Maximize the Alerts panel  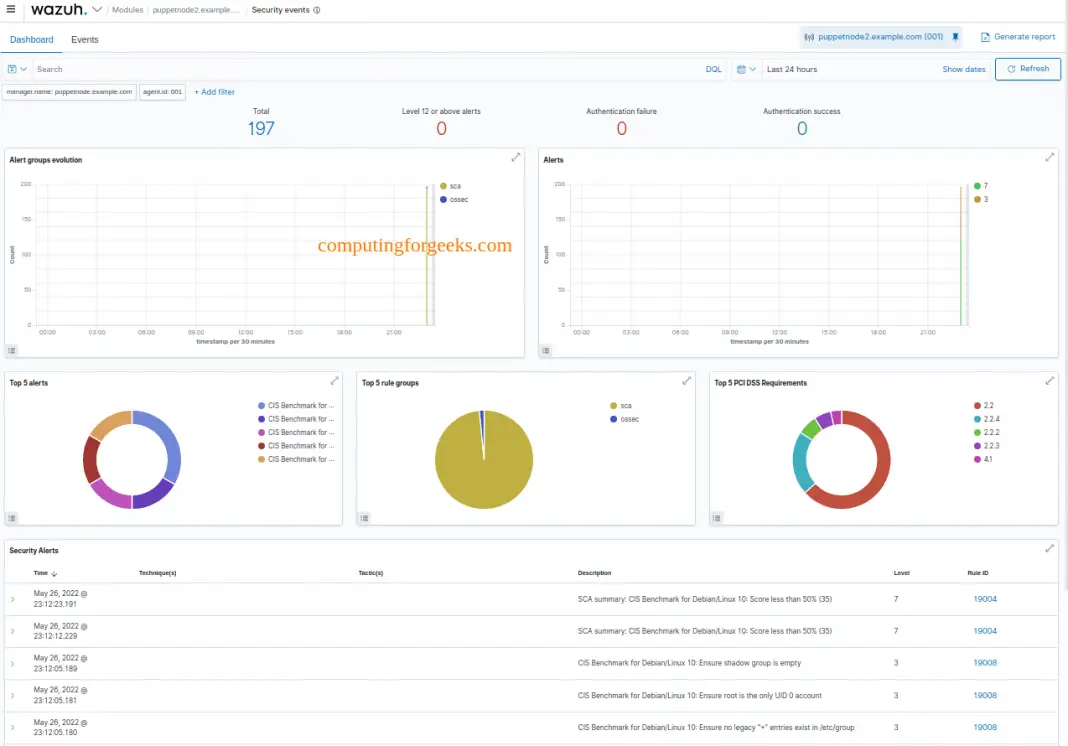coord(1049,157)
